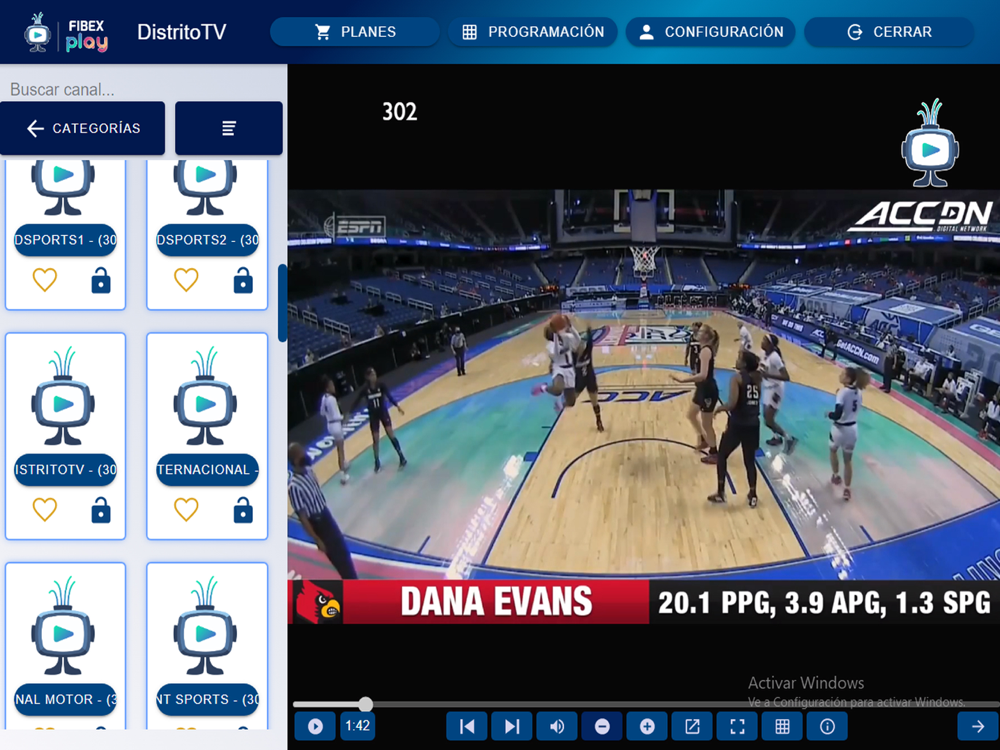Open the program guide grid icon
Screen dimensions: 1000x750
(783, 726)
